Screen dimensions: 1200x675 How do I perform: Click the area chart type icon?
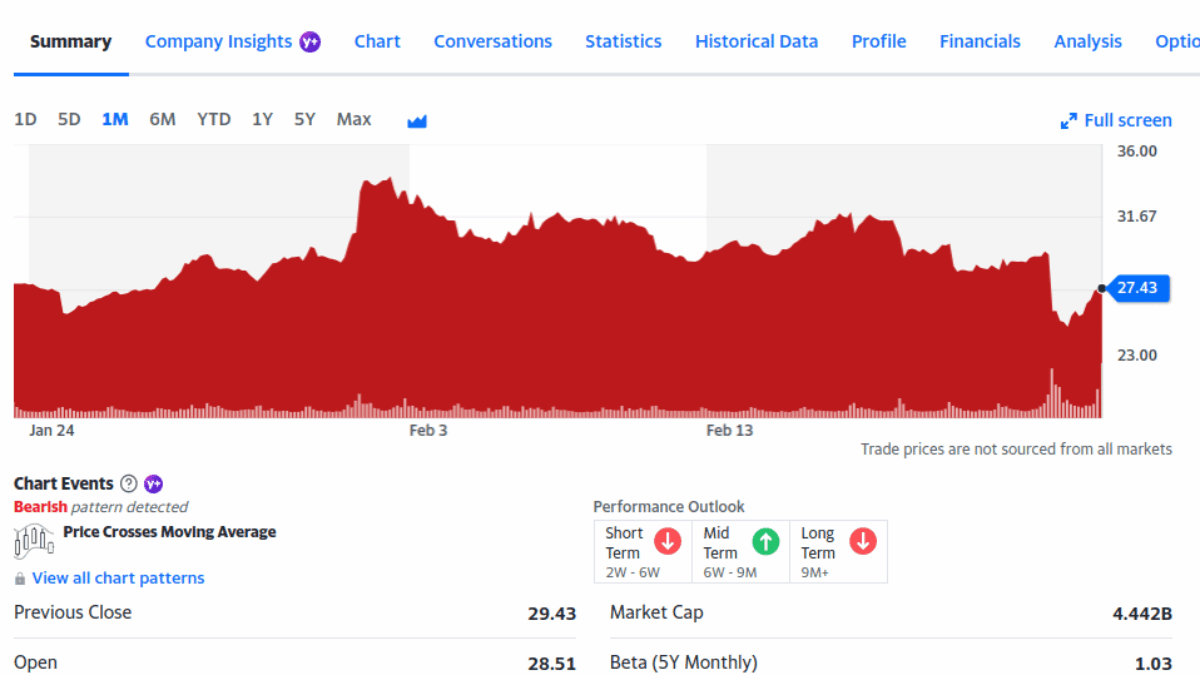(417, 121)
